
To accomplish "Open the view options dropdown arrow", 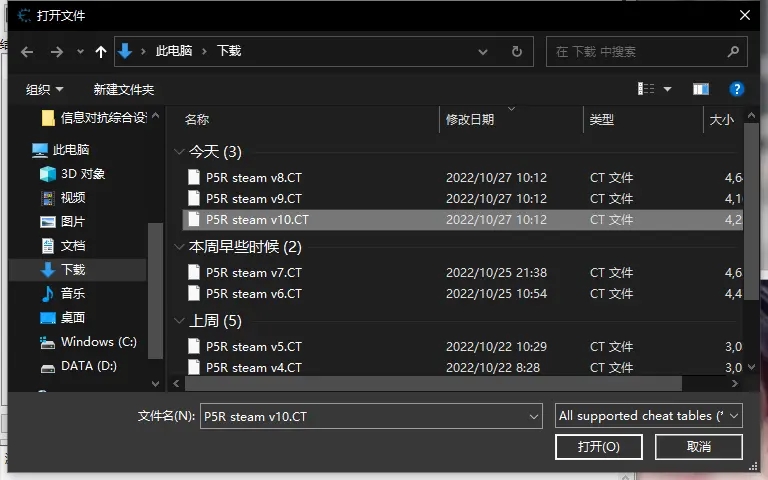I will 667,89.
